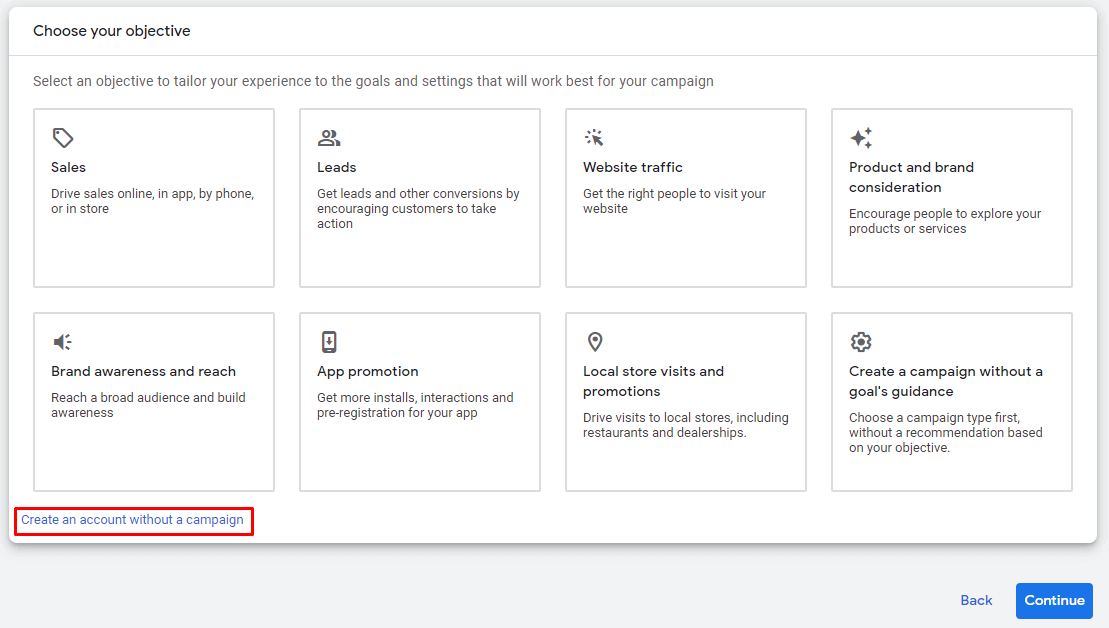This screenshot has height=628, width=1109.
Task: Click the Product and brand consideration sparkle icon
Action: point(861,137)
